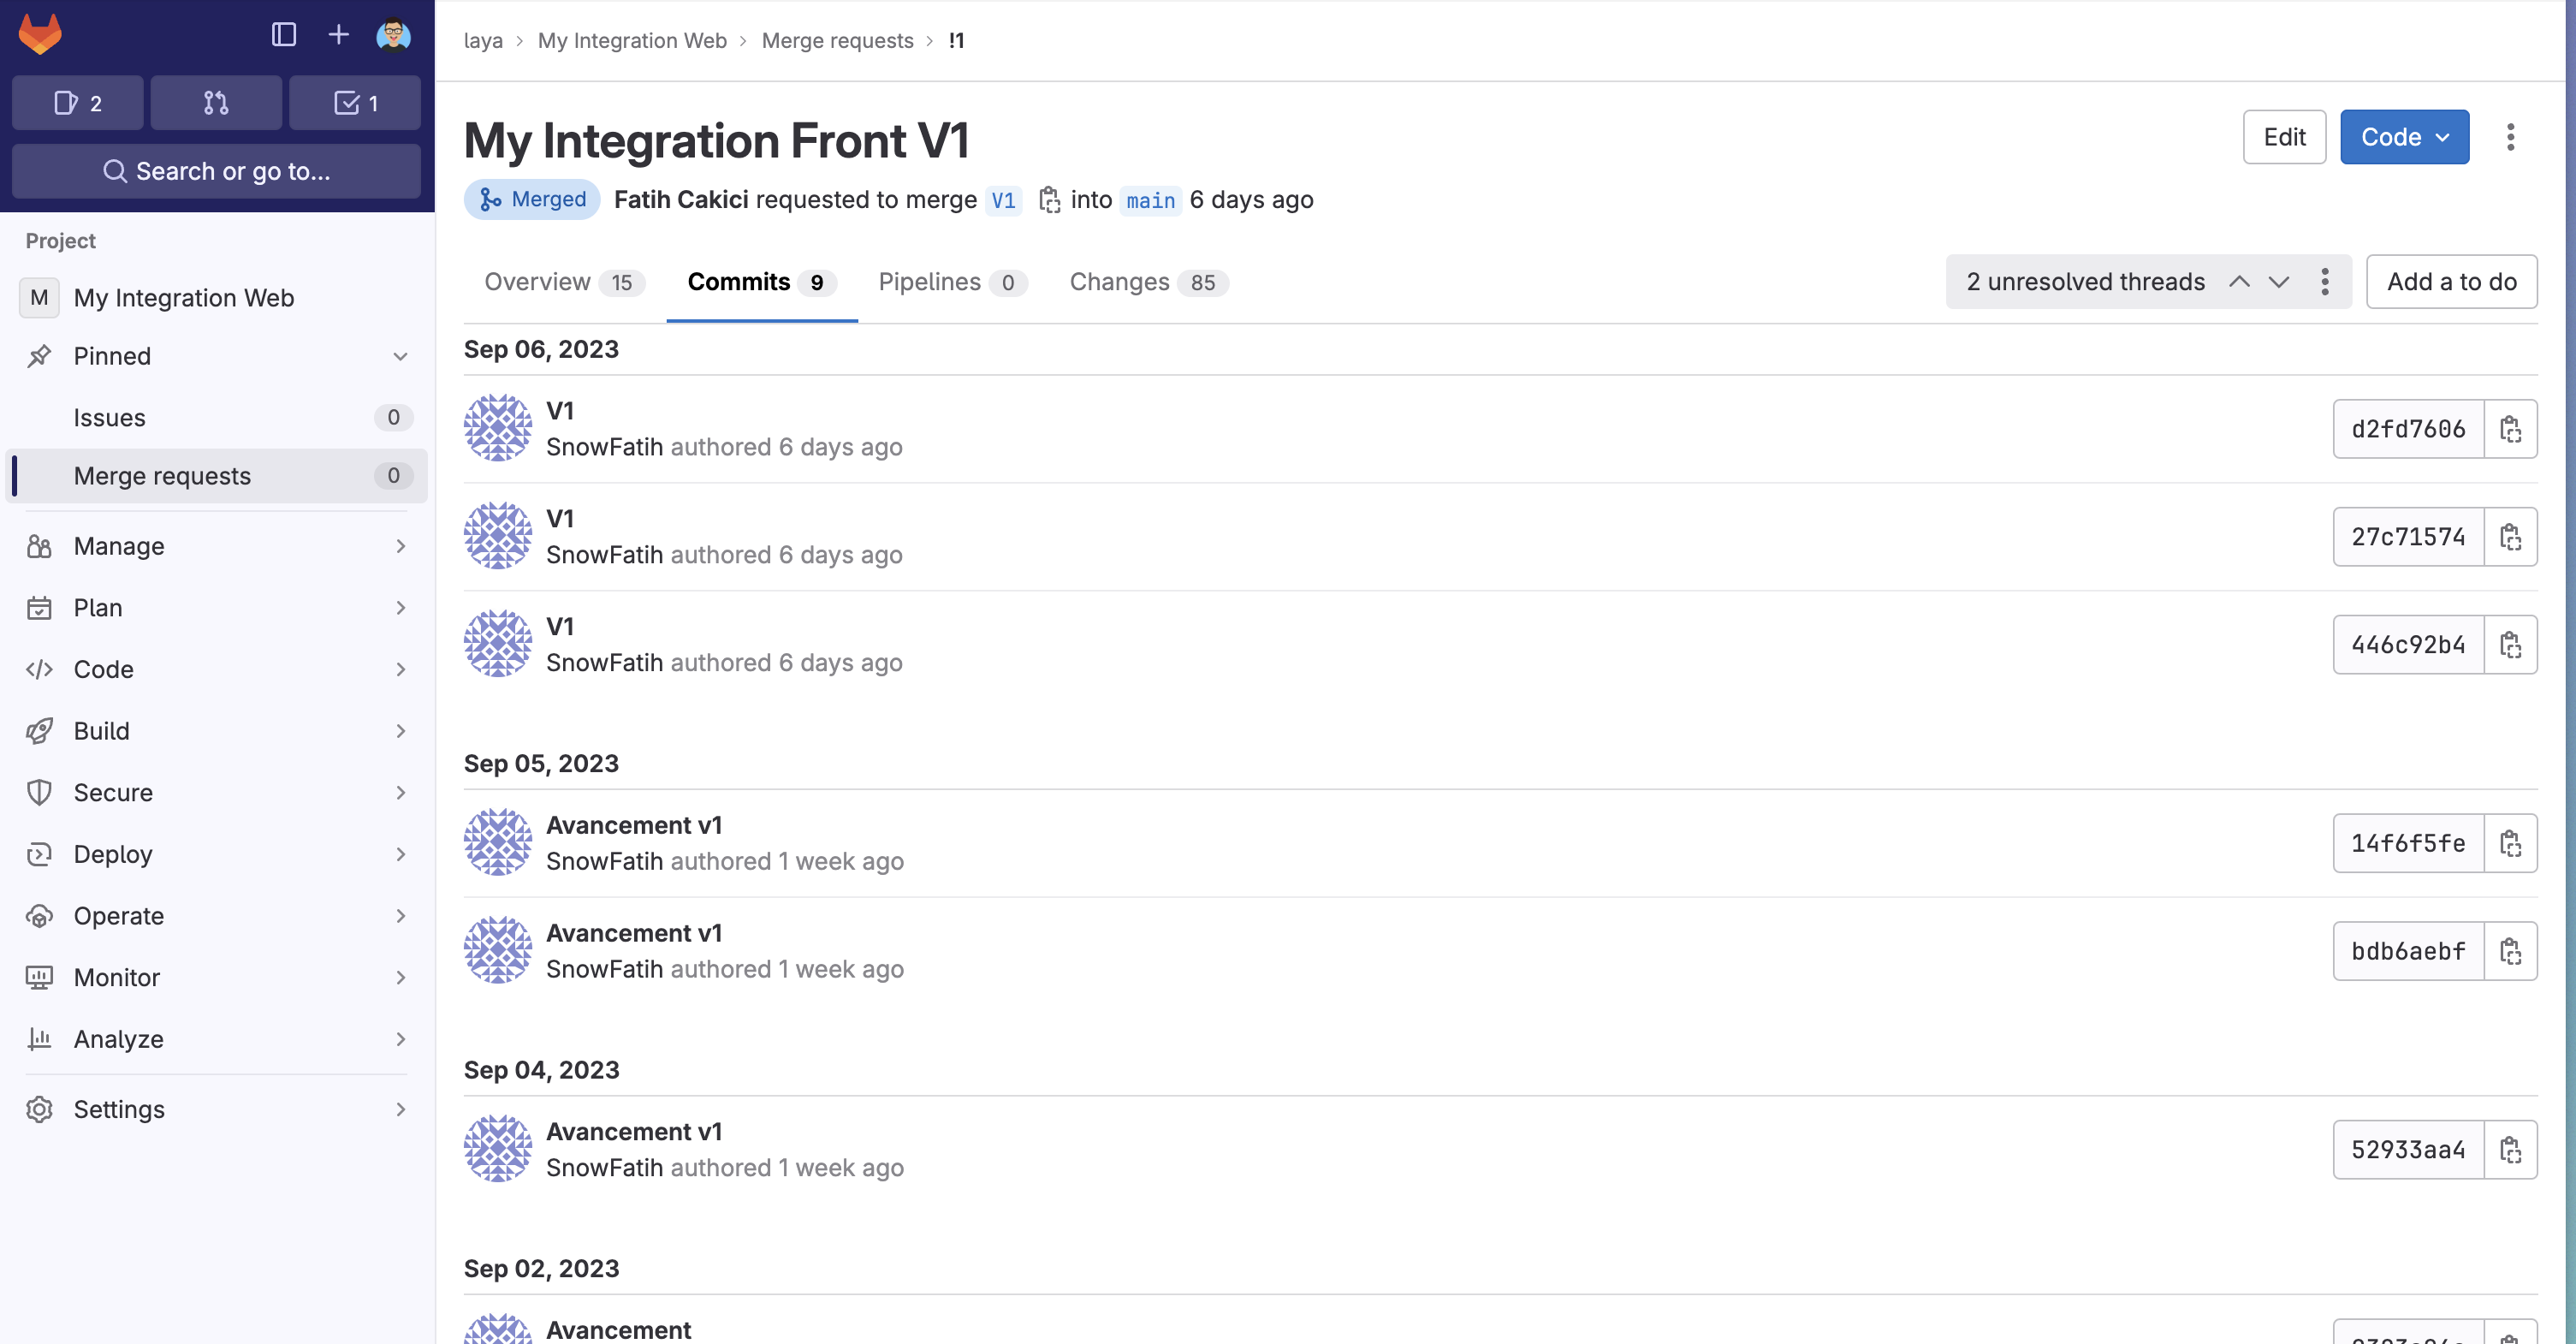Click the Edit button for this MR
This screenshot has width=2576, height=1344.
2283,136
